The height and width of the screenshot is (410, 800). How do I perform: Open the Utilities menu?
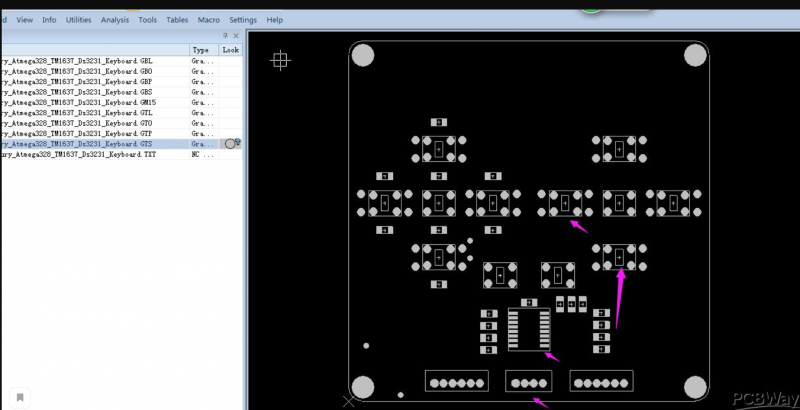point(79,20)
